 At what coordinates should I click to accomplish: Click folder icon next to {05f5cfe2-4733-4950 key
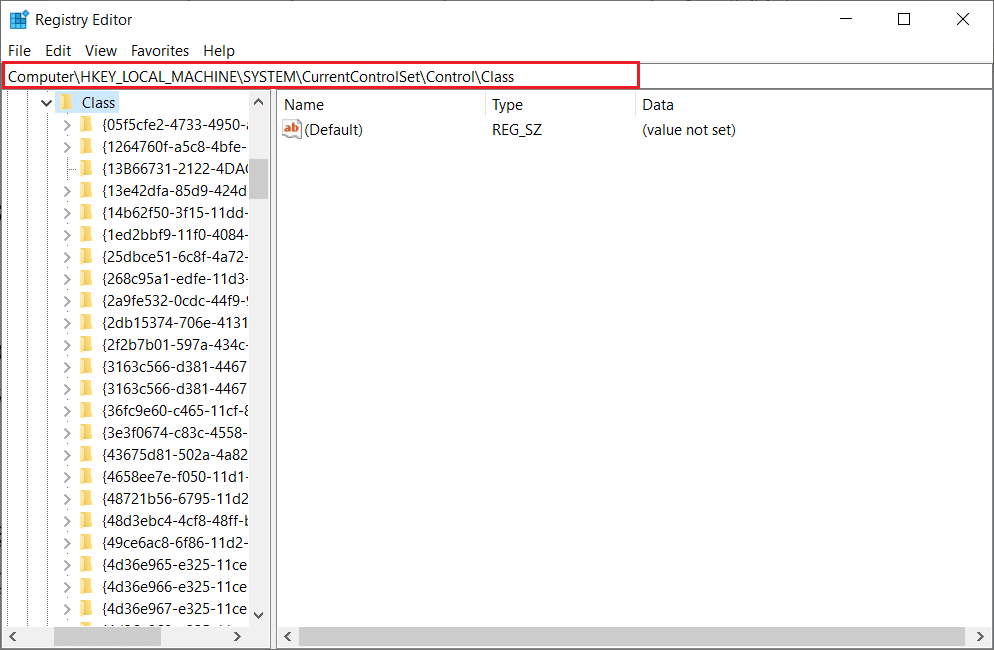tap(87, 124)
